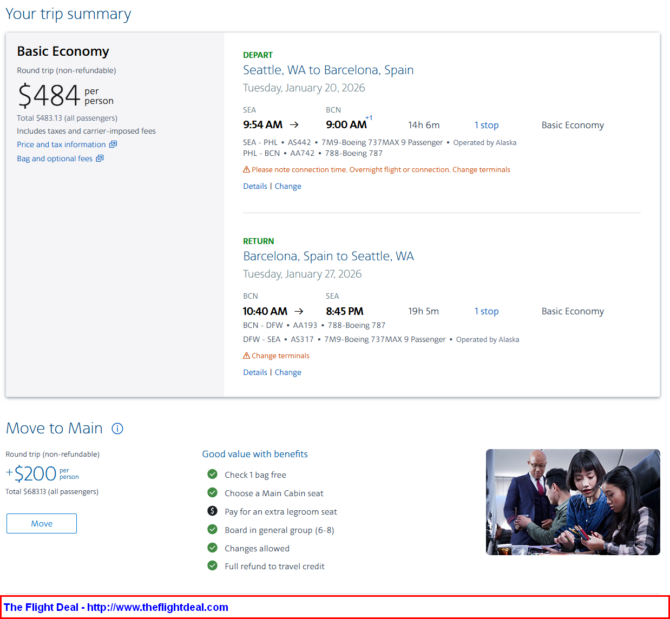Click 1 stop on the 19h 5m return flight
This screenshot has height=619, width=670.
pyautogui.click(x=486, y=311)
